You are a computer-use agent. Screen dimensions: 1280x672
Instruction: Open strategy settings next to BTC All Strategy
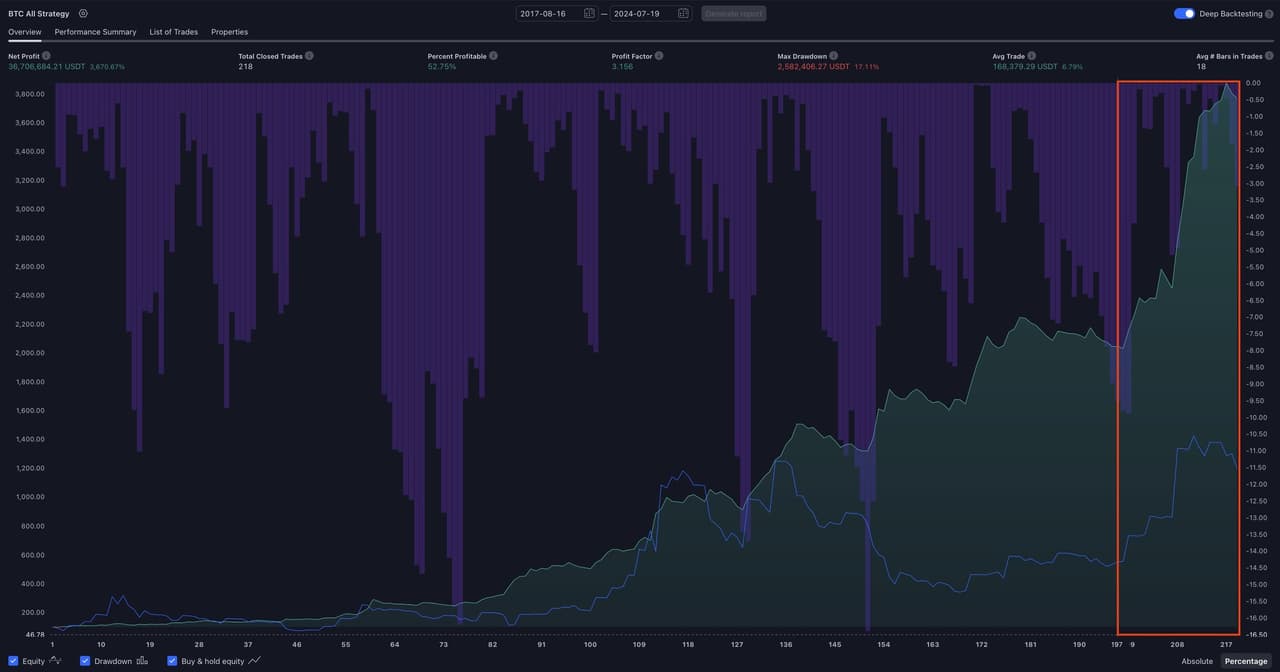[x=83, y=13]
